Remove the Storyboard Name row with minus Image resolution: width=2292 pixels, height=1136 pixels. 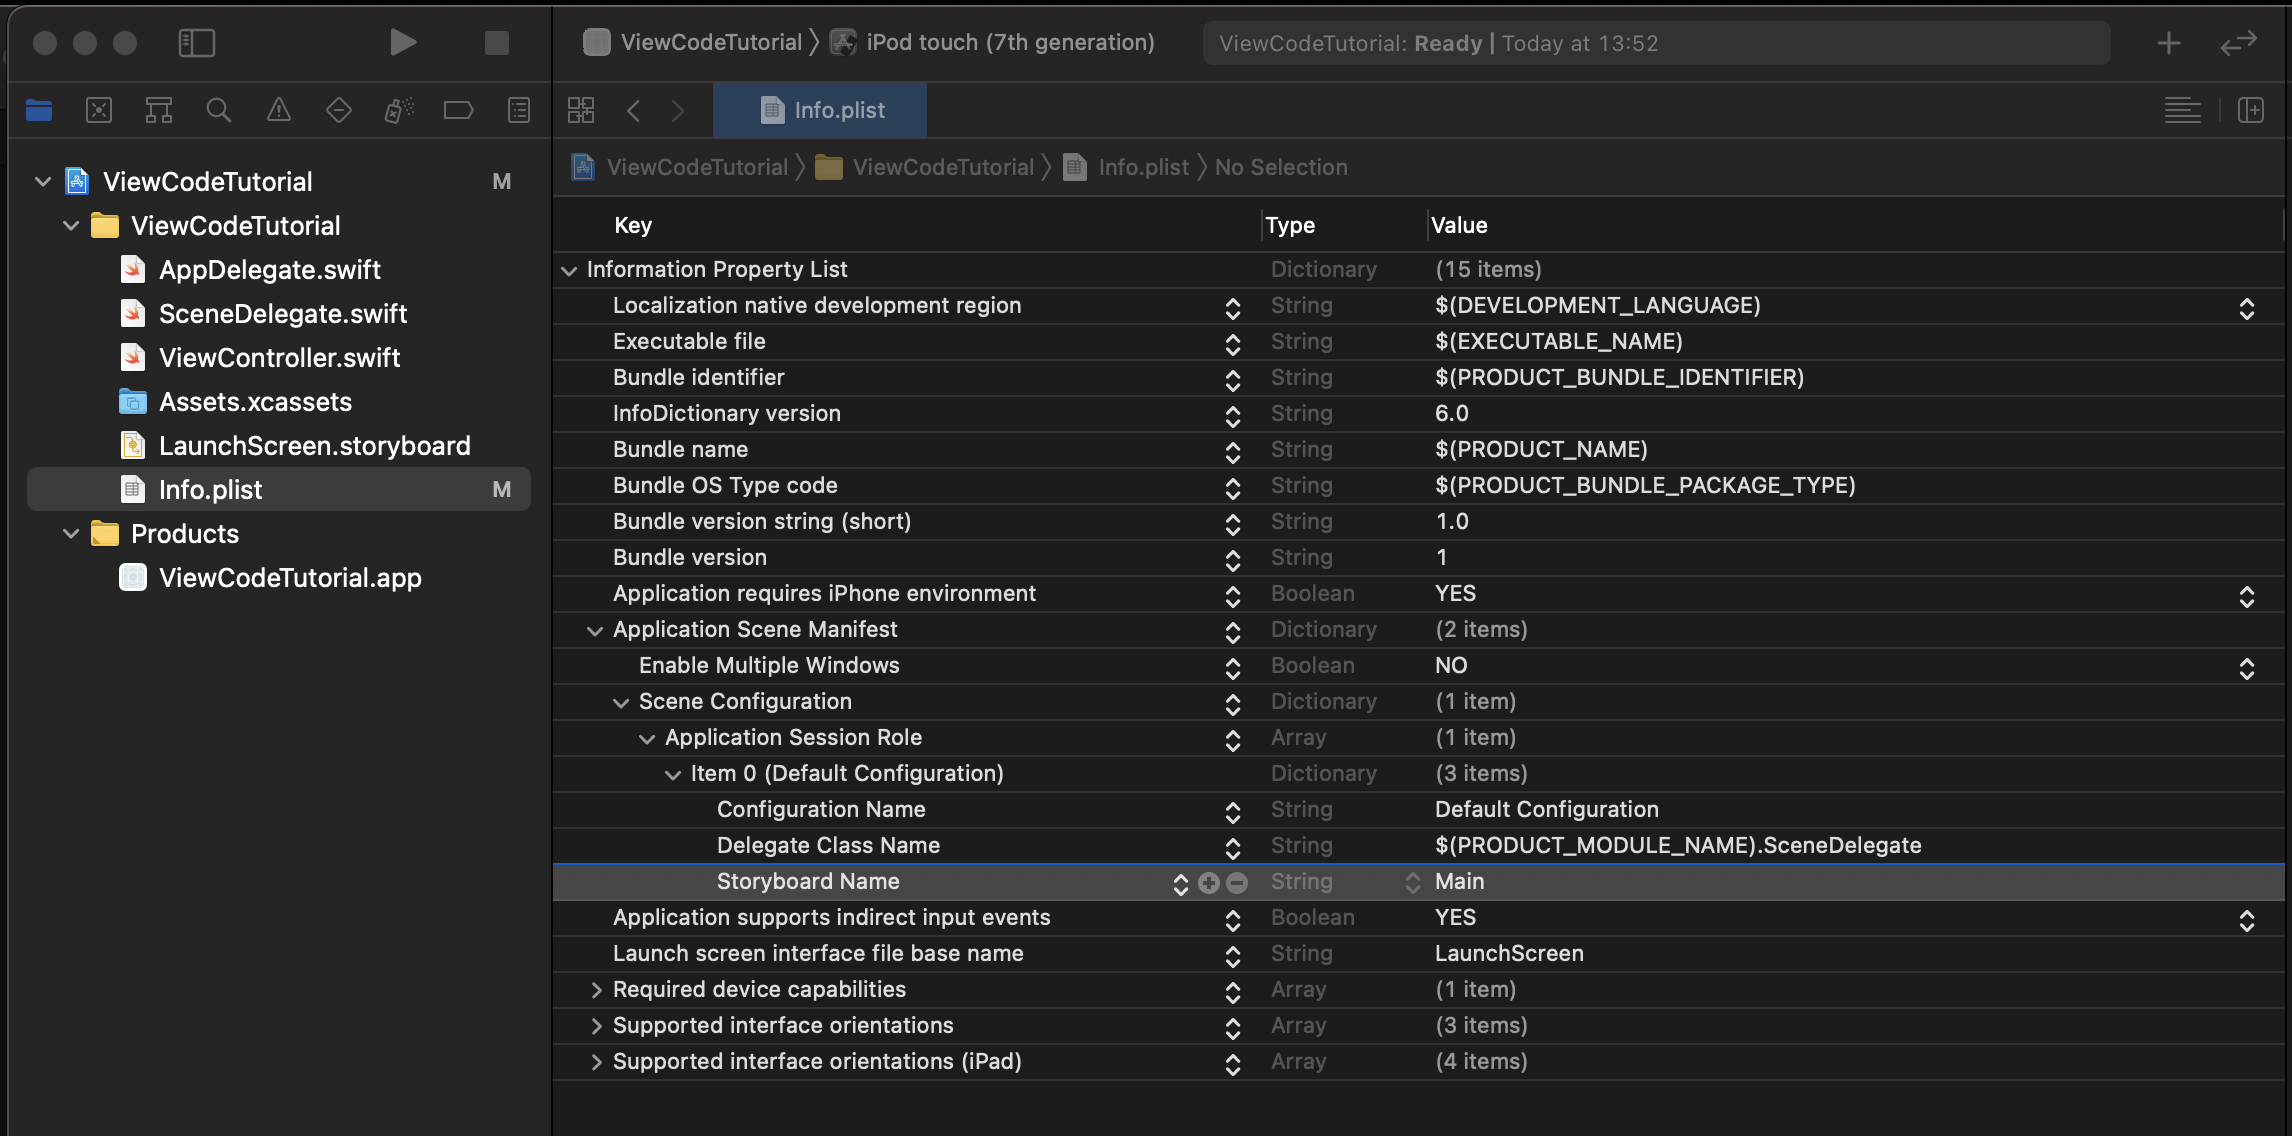click(1237, 883)
